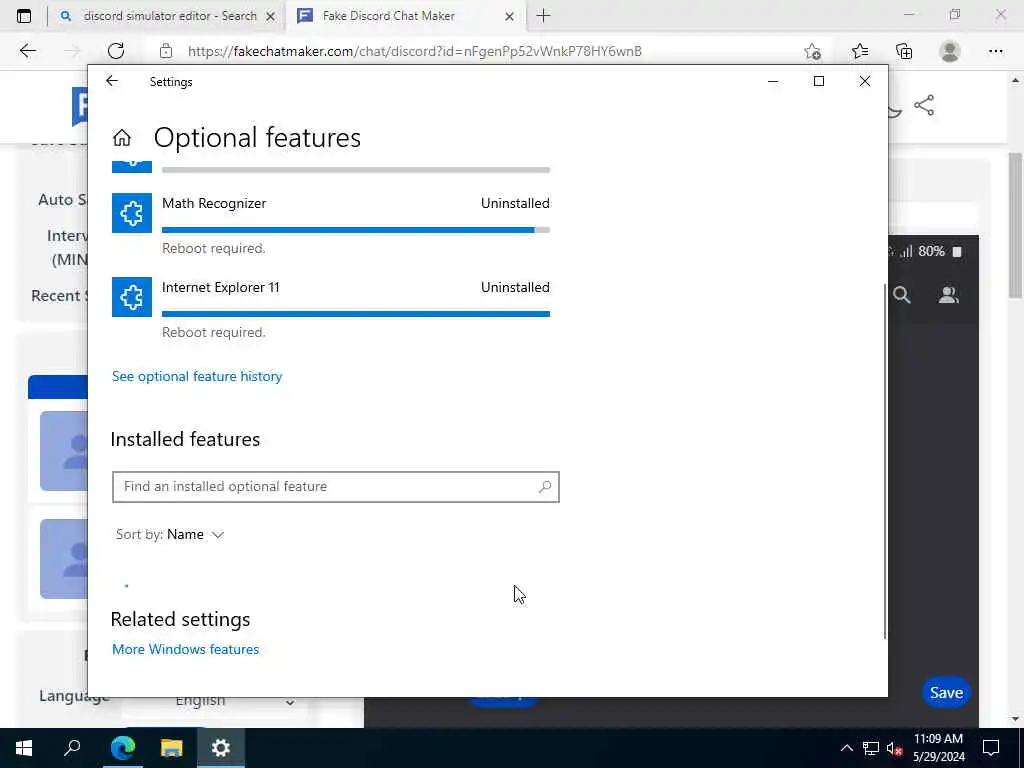1024x768 pixels.
Task: Open Edge Collections
Action: click(x=904, y=51)
